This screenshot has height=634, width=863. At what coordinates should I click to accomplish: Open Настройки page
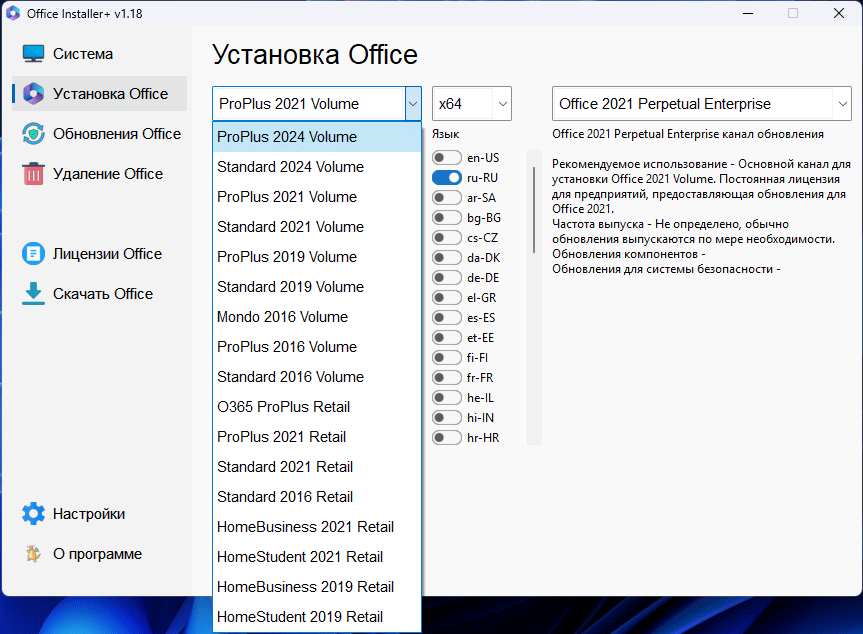100,513
